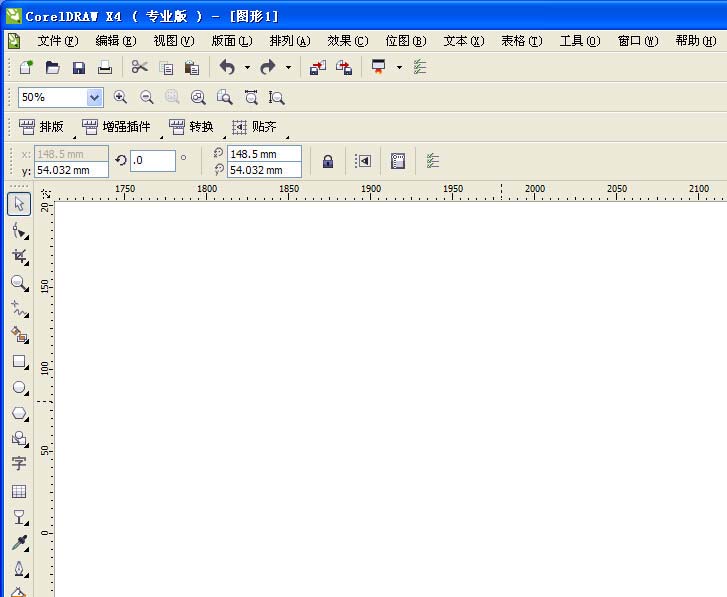
Task: Expand the undo history arrow
Action: coord(247,68)
